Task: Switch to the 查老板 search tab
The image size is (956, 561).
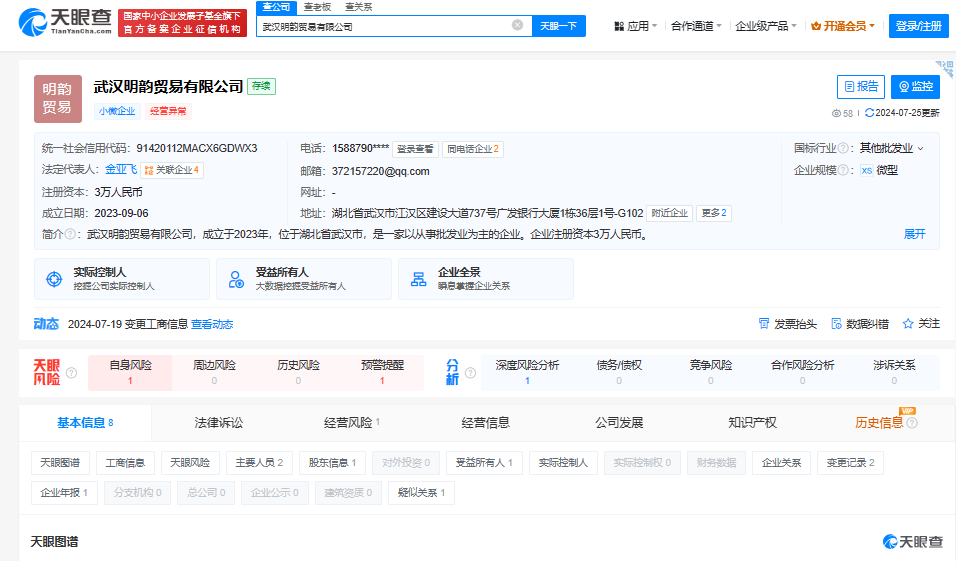Action: coord(317,7)
